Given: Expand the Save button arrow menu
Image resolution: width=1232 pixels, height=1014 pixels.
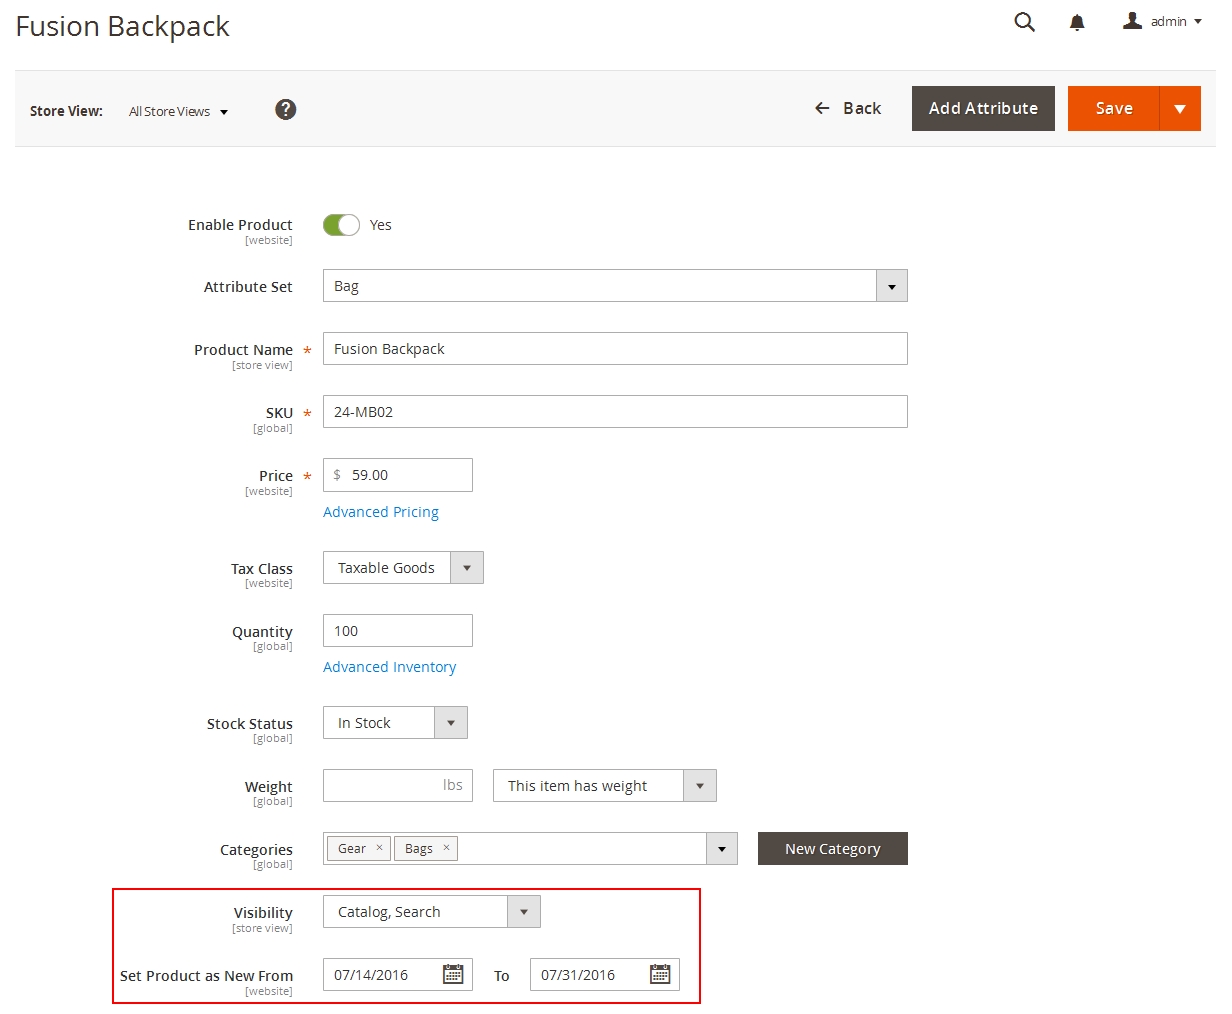Looking at the screenshot, I should coord(1181,108).
